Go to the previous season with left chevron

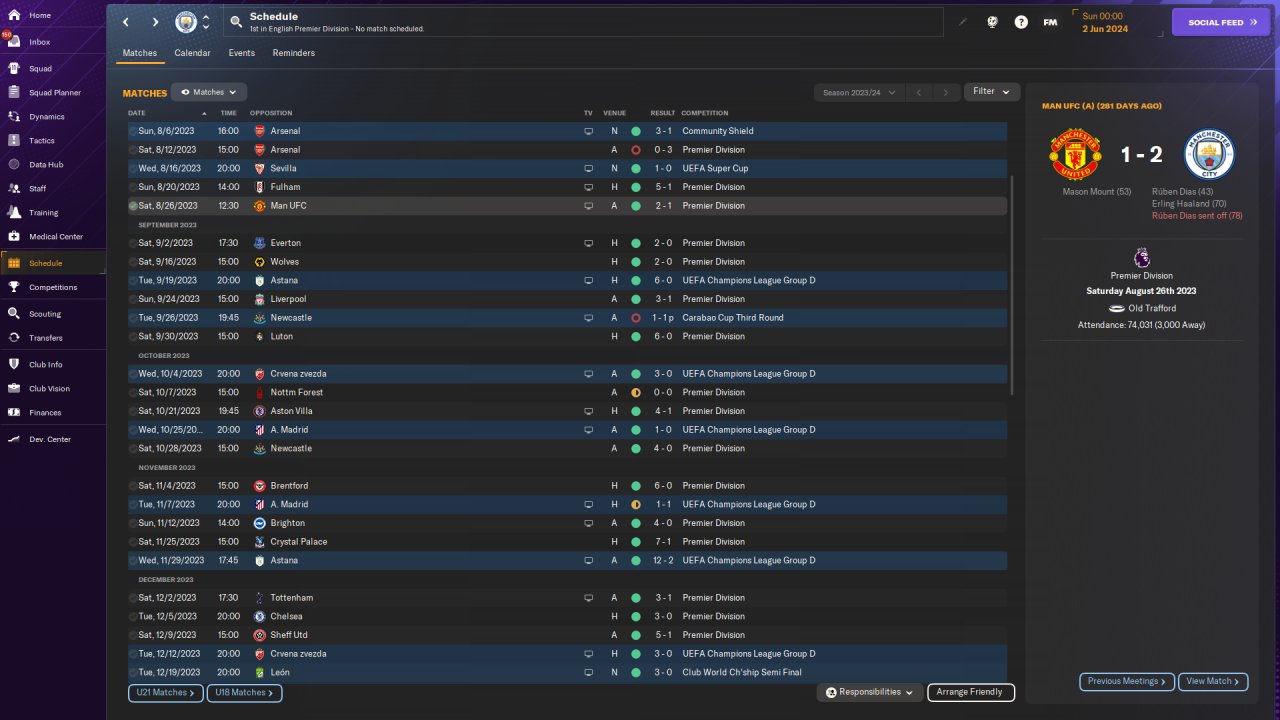tap(918, 93)
